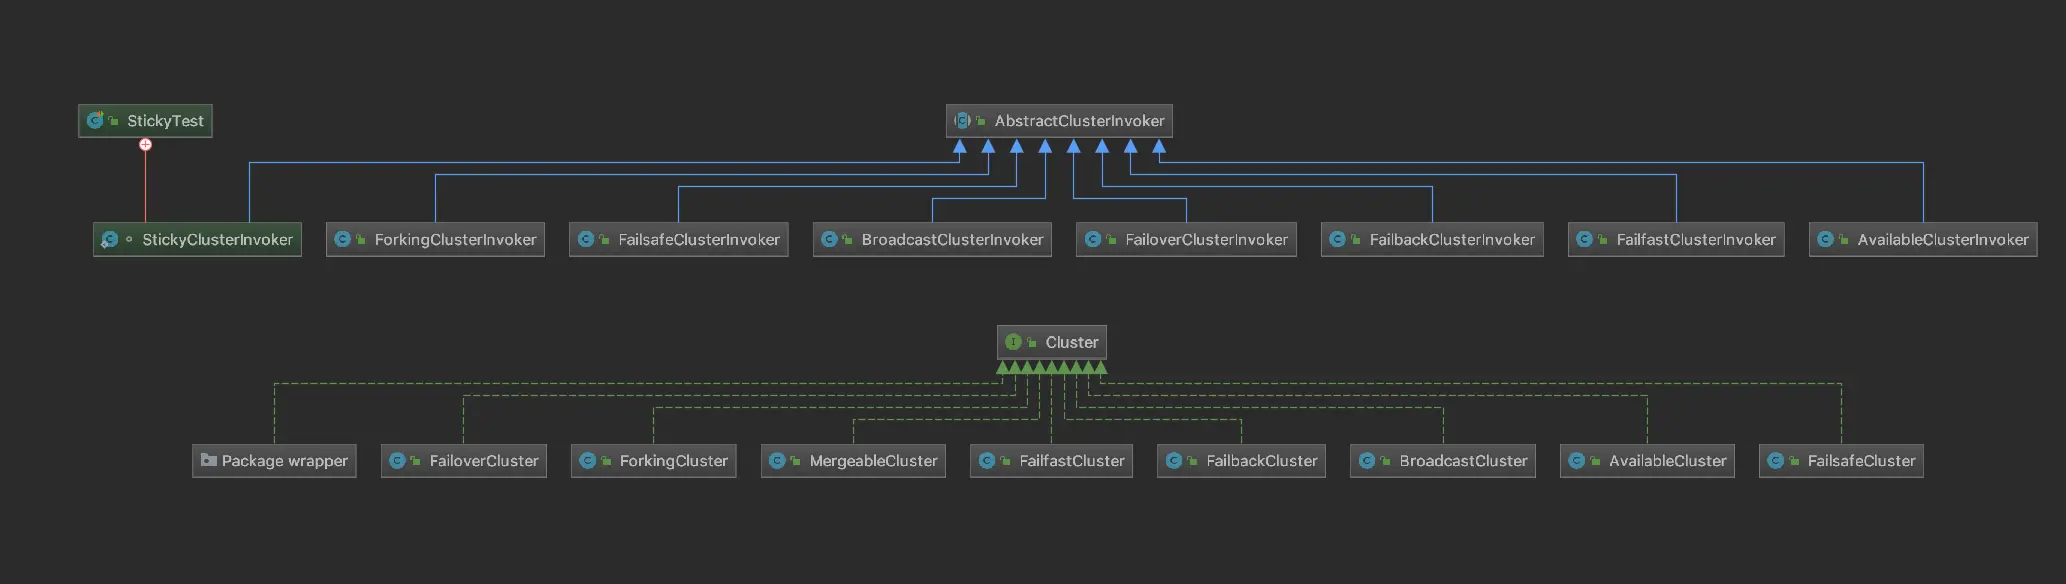
Task: Click the StickyTest class icon
Action: (x=95, y=120)
